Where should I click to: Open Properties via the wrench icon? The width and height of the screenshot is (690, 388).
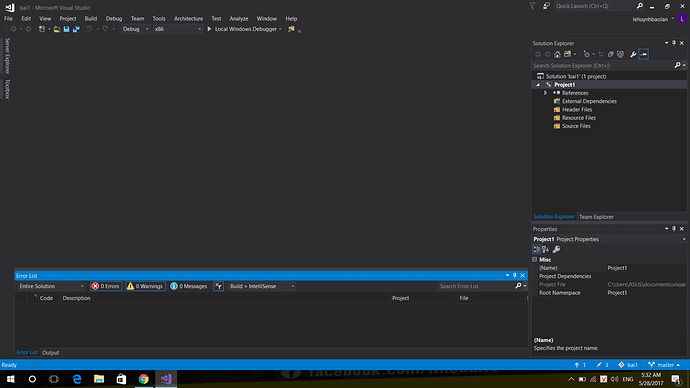[x=633, y=54]
